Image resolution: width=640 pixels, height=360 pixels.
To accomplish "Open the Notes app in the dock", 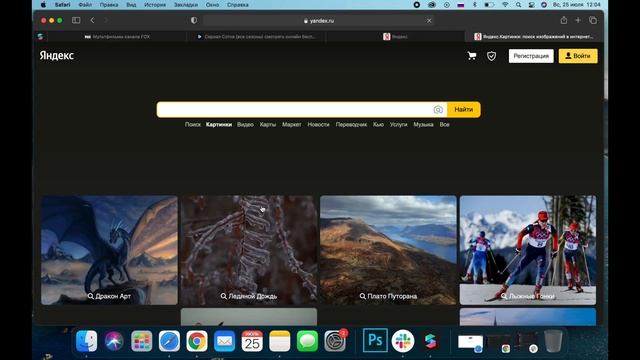I will point(280,341).
